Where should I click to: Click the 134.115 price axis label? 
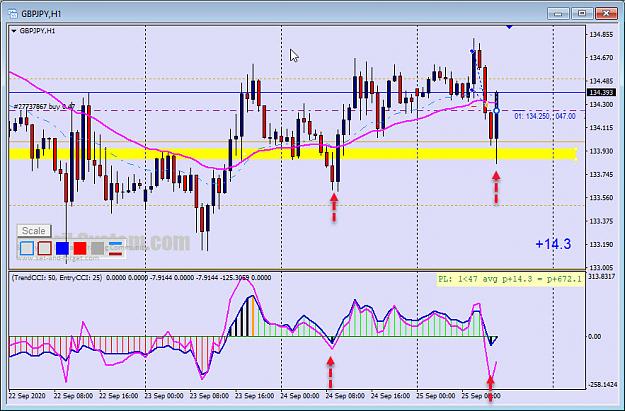[601, 128]
